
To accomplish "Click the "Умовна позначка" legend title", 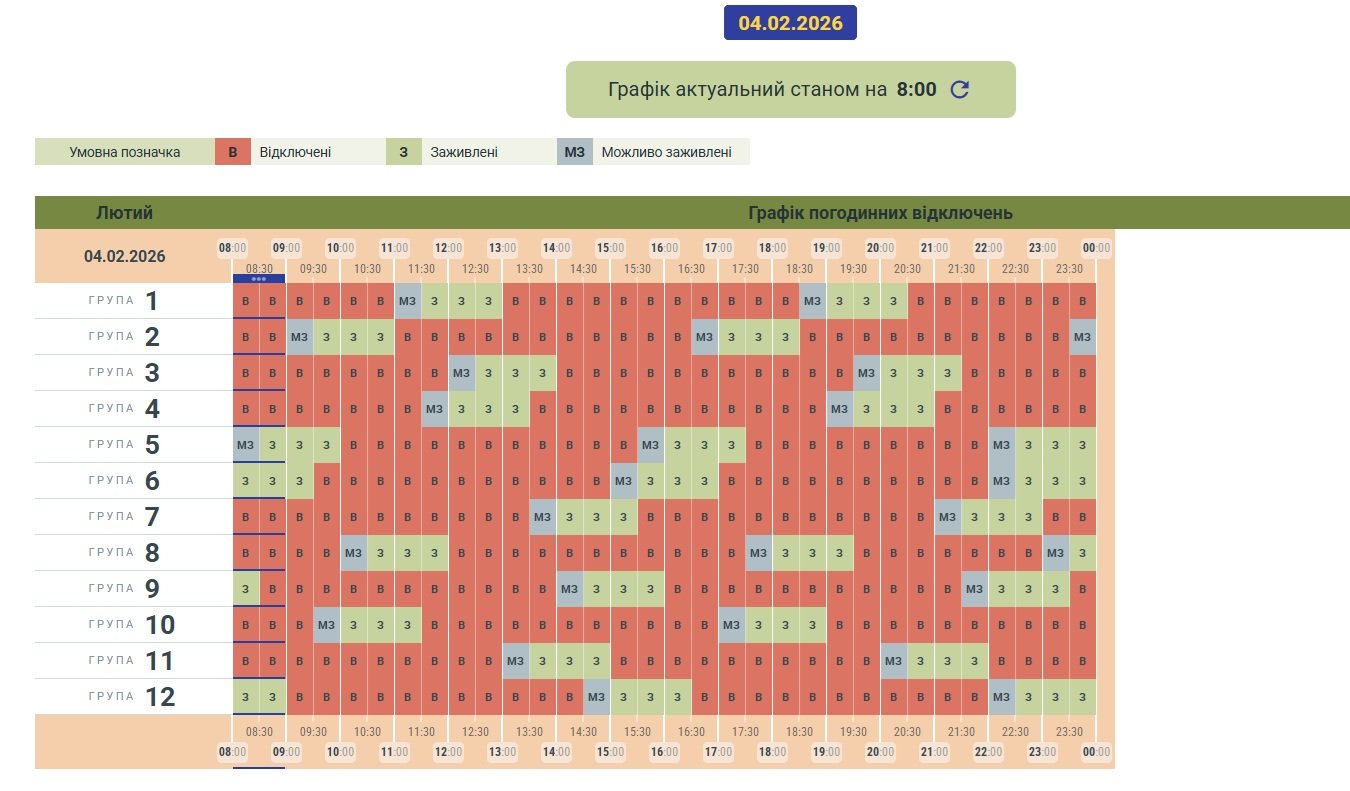I will click(x=125, y=152).
